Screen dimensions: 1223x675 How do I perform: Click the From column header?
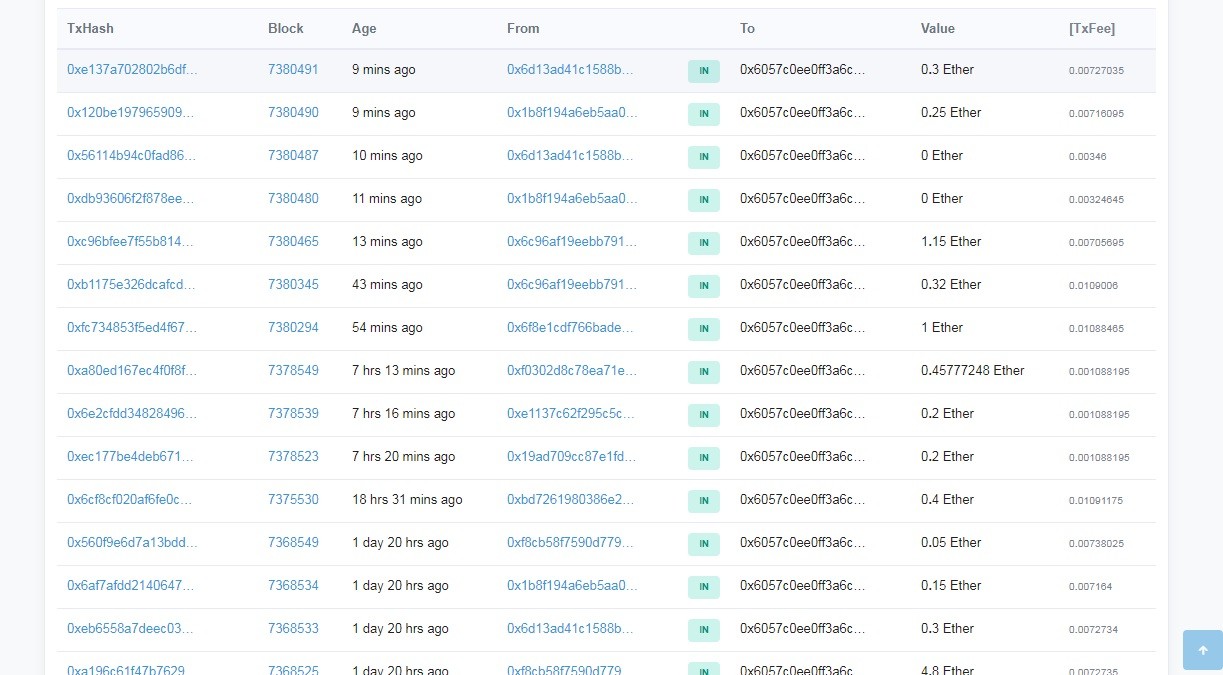(523, 29)
